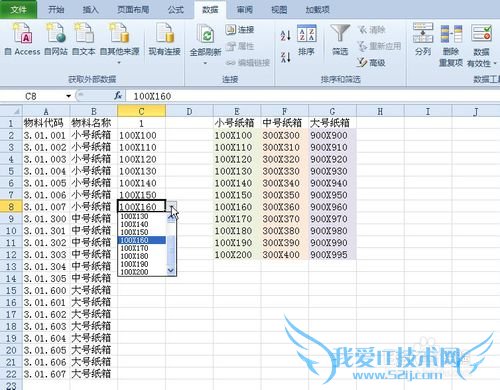Screen dimensions: 500x390
Task: Select cell containing 900X995
Action: [x=332, y=254]
